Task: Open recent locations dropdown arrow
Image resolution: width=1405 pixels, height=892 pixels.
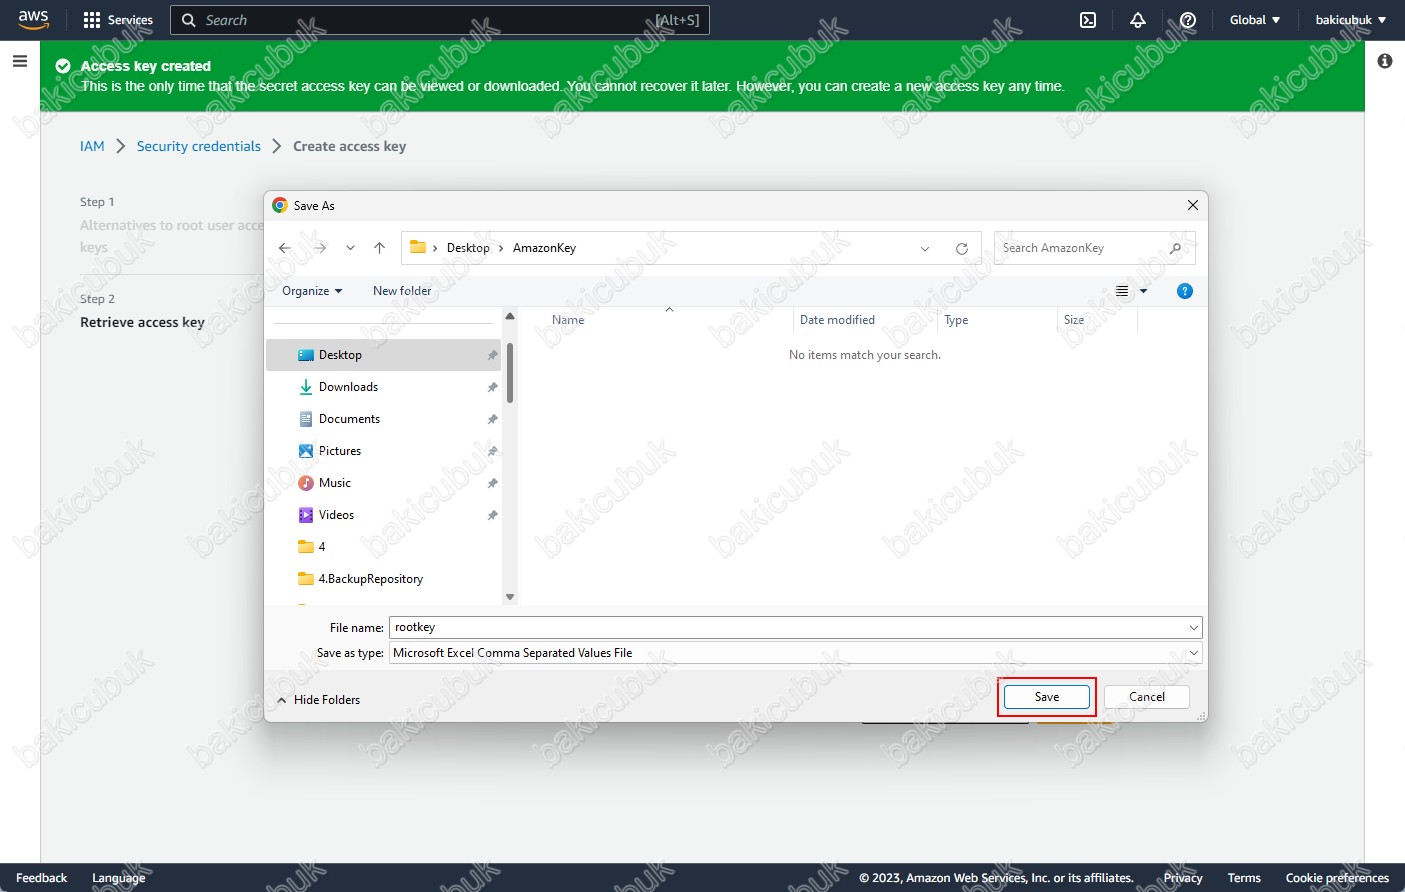Action: coord(350,248)
